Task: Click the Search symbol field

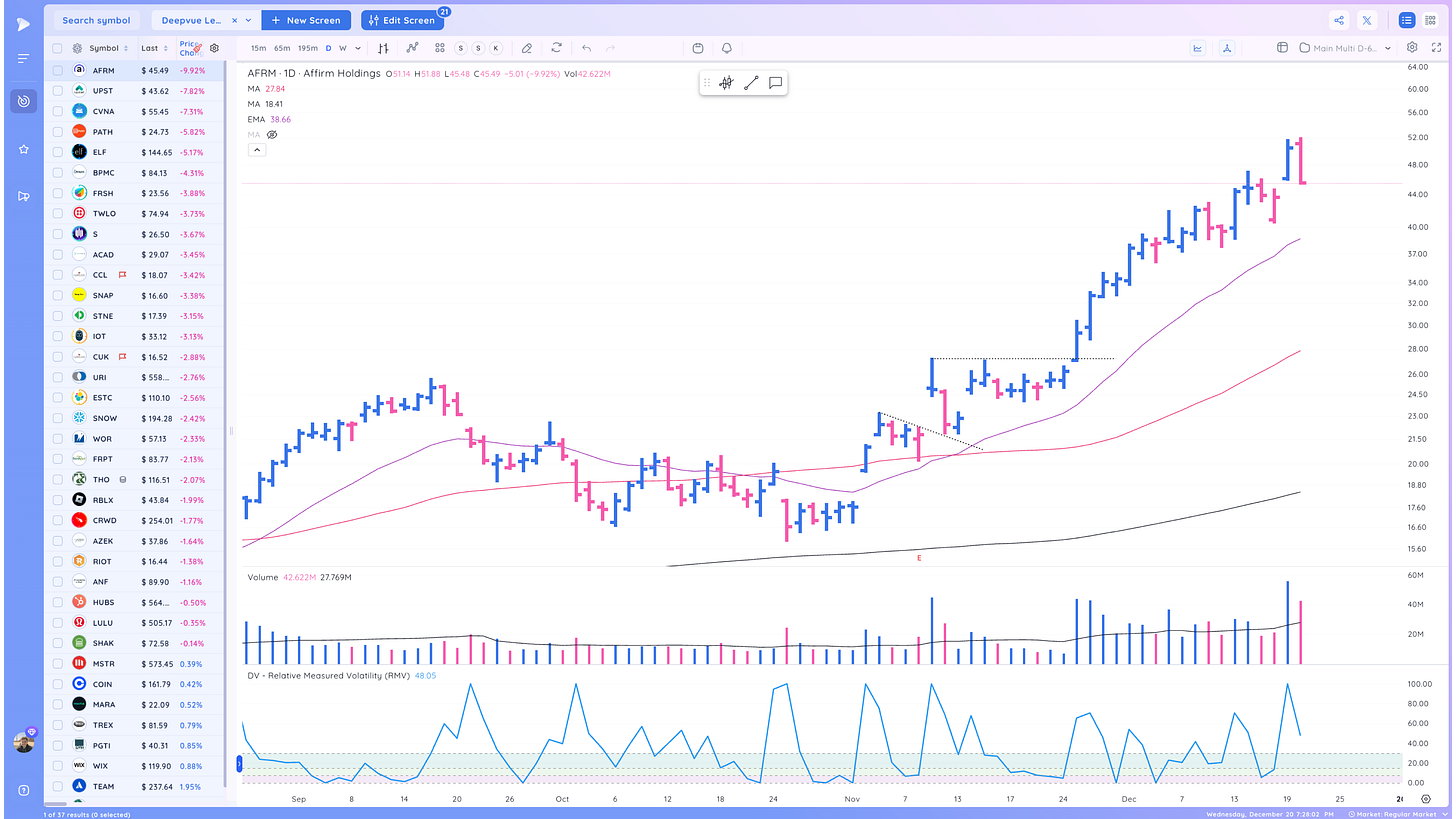Action: click(x=96, y=20)
